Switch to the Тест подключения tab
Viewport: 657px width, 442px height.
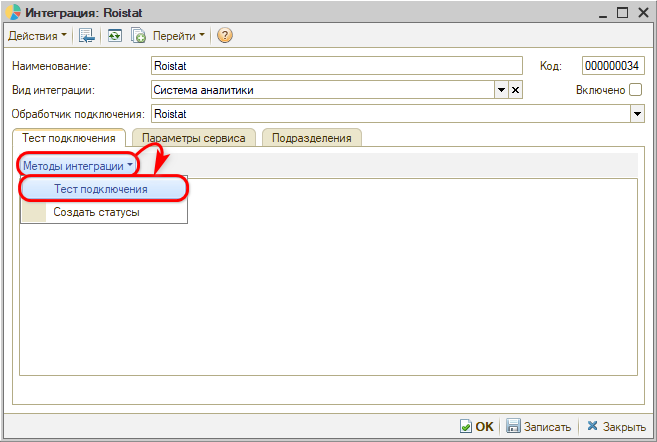pyautogui.click(x=69, y=138)
